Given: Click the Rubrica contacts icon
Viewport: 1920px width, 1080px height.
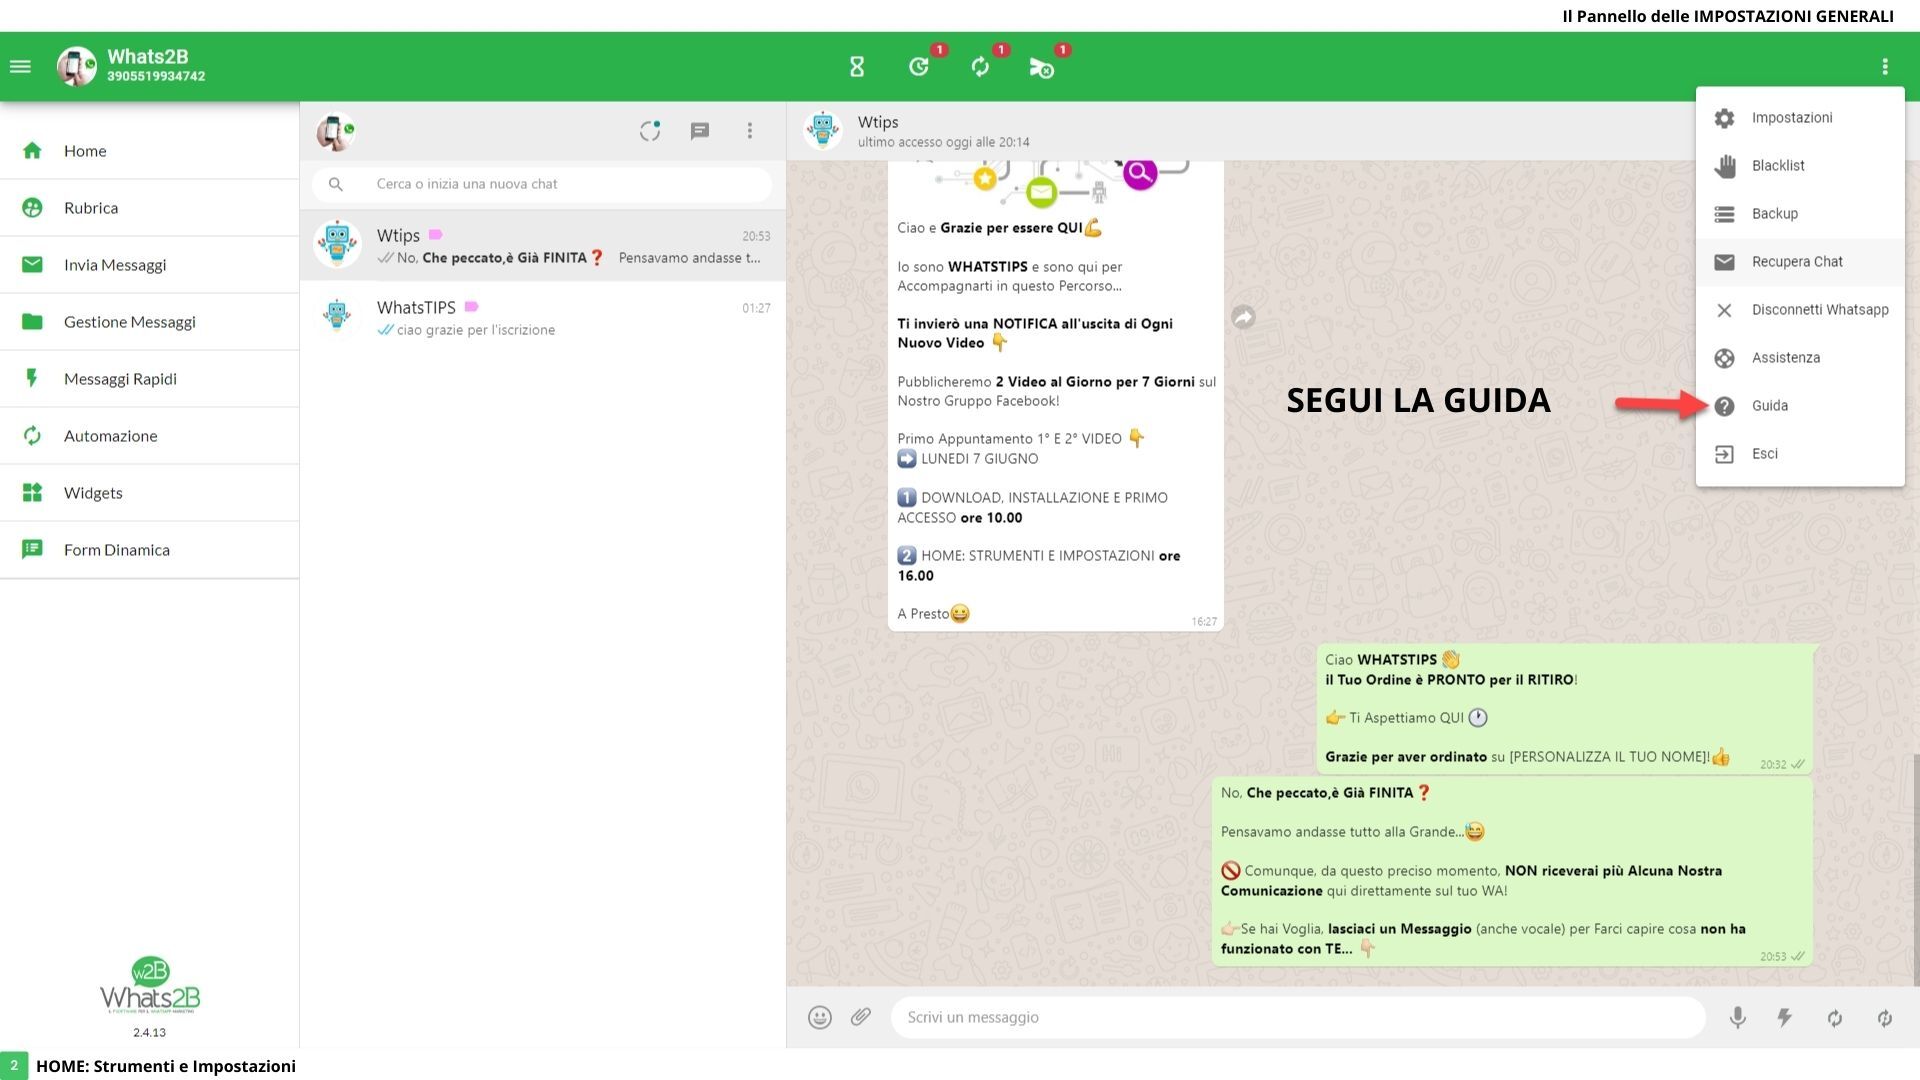Looking at the screenshot, I should [32, 208].
